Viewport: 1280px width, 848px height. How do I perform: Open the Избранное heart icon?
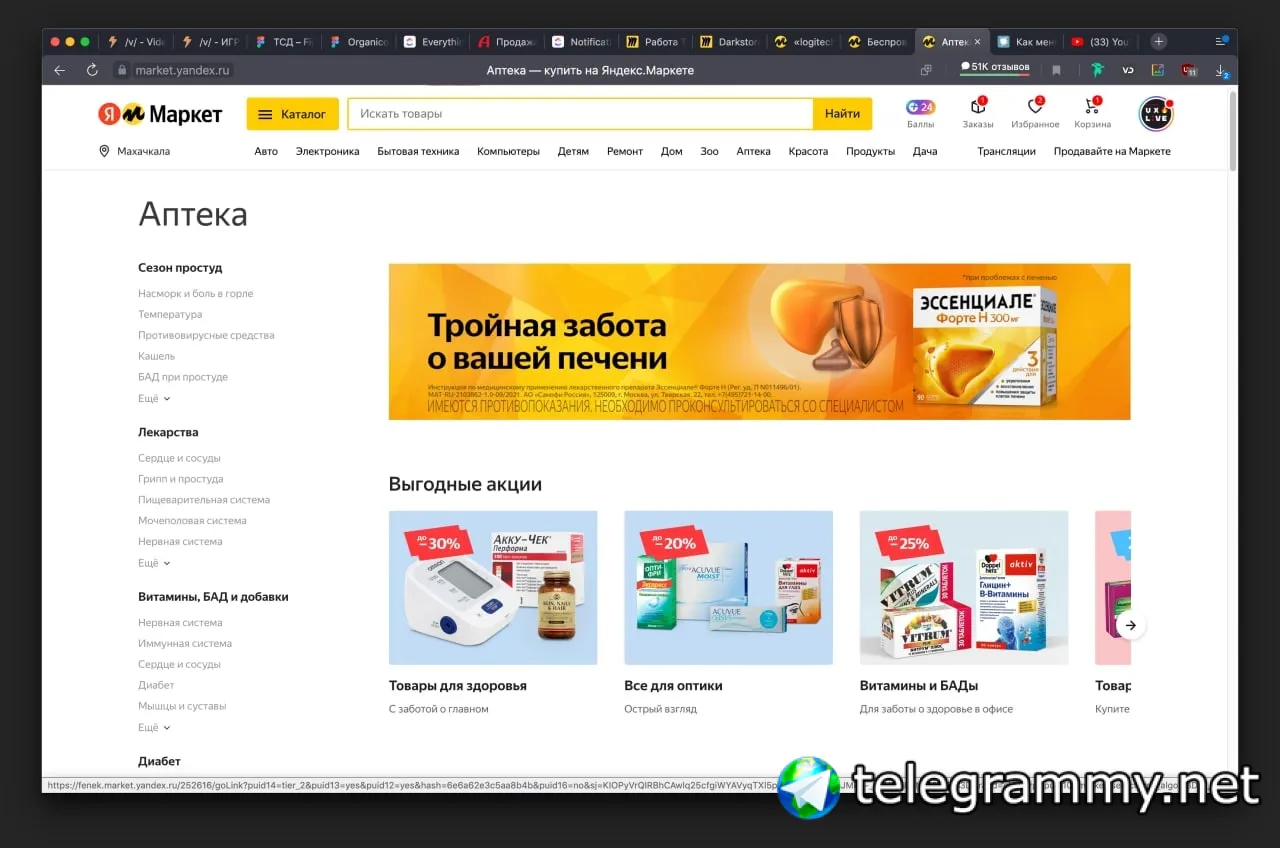pos(1035,107)
